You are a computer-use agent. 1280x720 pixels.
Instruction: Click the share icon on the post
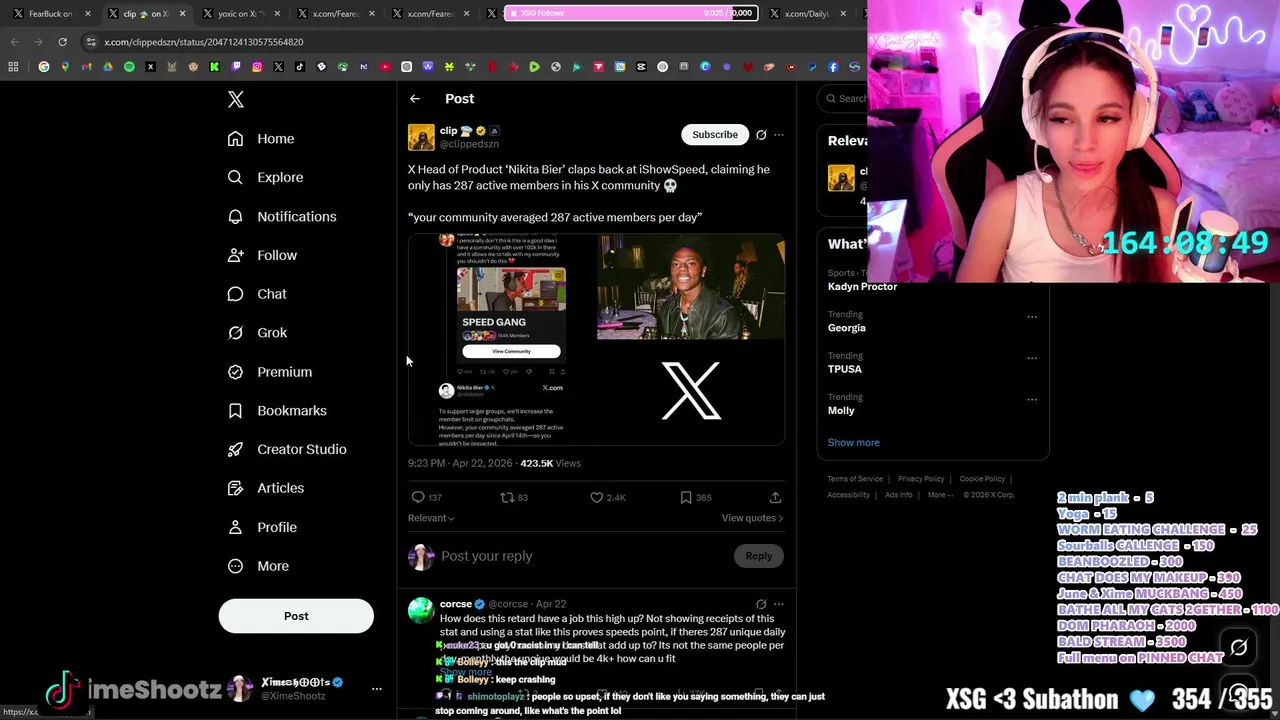[x=775, y=497]
